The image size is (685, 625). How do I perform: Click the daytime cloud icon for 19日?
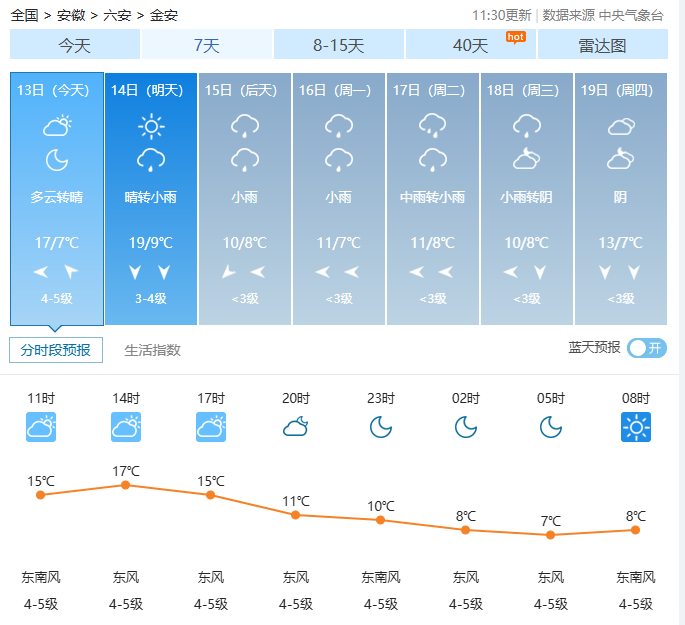(x=621, y=126)
